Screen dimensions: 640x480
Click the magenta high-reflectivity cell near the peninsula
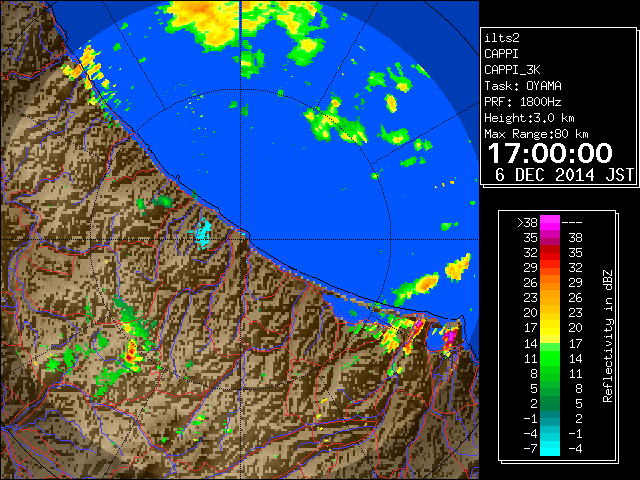[x=449, y=338]
